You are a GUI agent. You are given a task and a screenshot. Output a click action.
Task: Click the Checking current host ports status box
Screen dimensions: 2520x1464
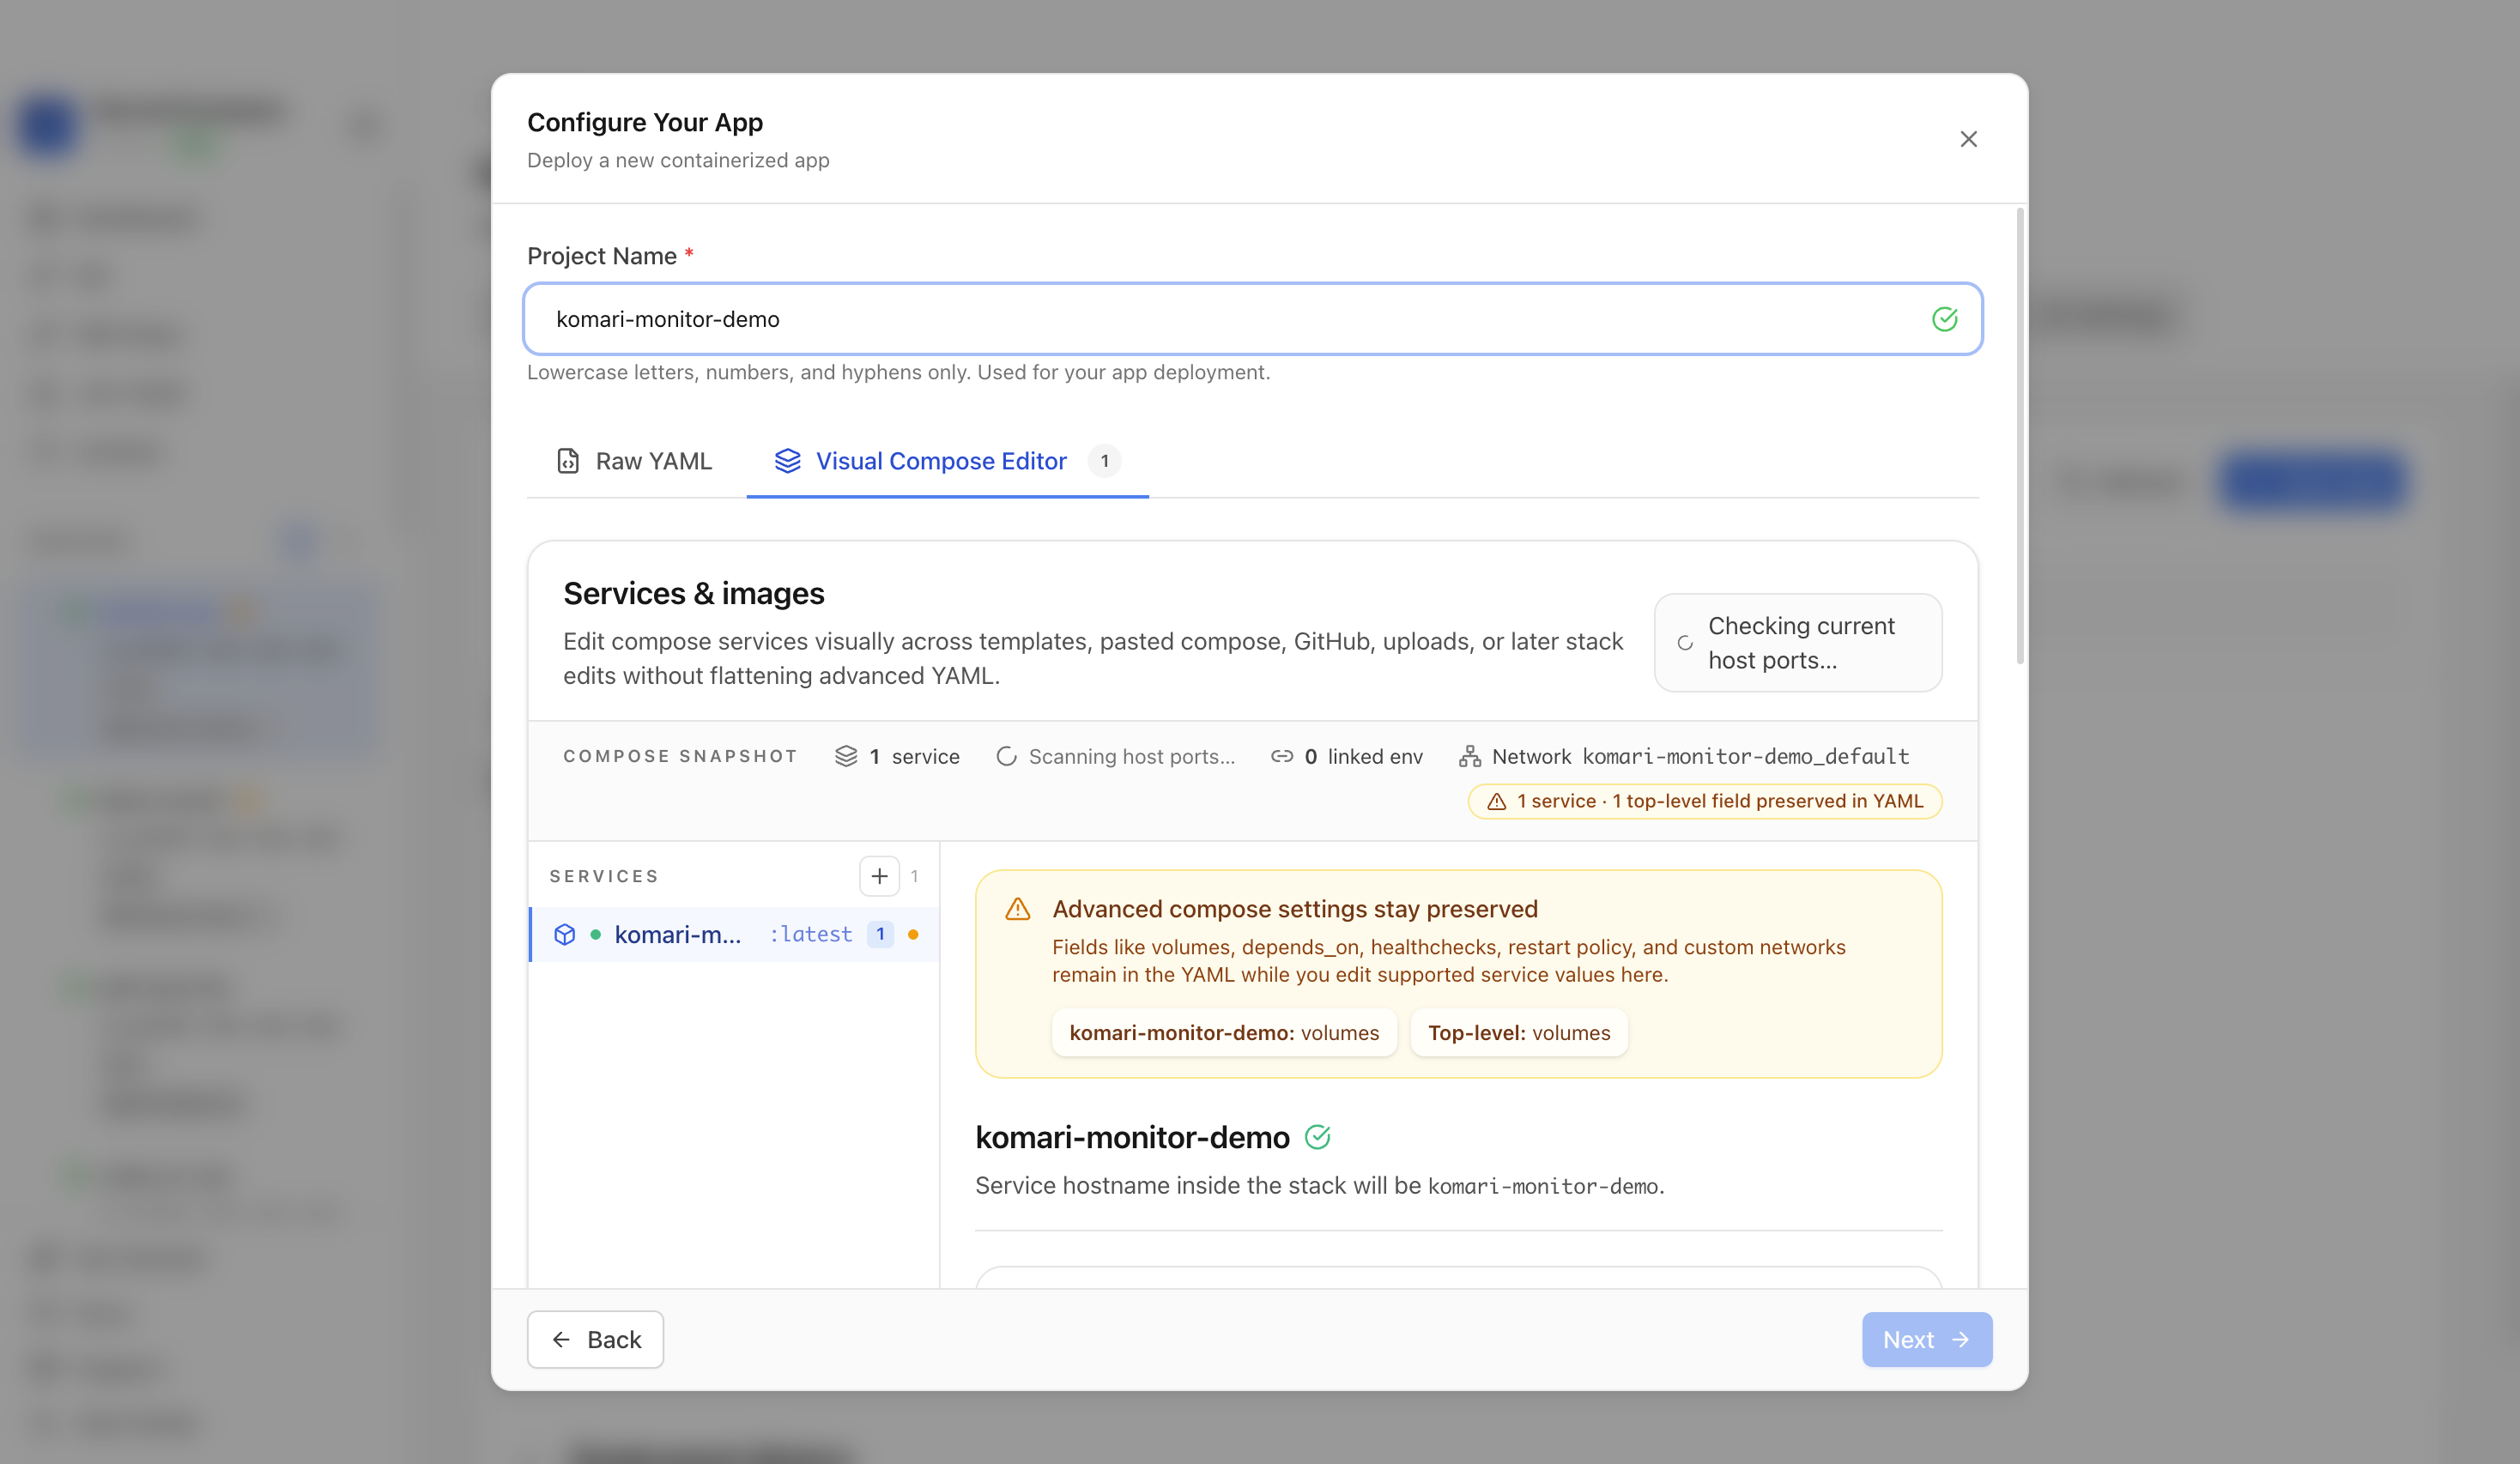[1798, 643]
